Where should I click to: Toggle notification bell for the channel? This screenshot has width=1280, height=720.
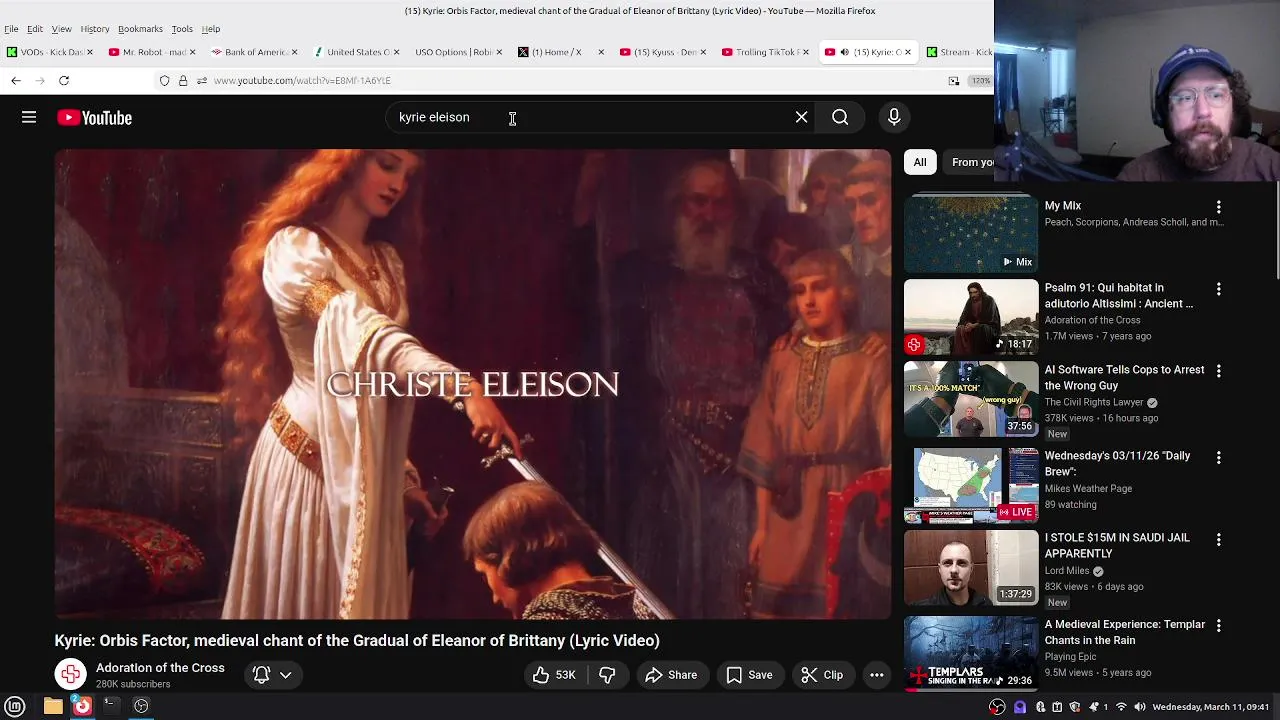(262, 675)
